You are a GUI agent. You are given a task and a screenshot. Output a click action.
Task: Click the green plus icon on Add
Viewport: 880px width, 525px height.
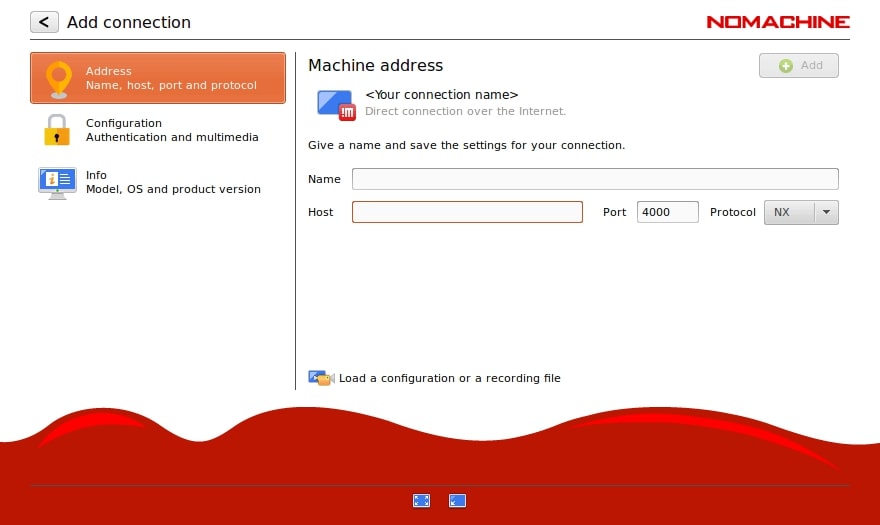tap(786, 66)
